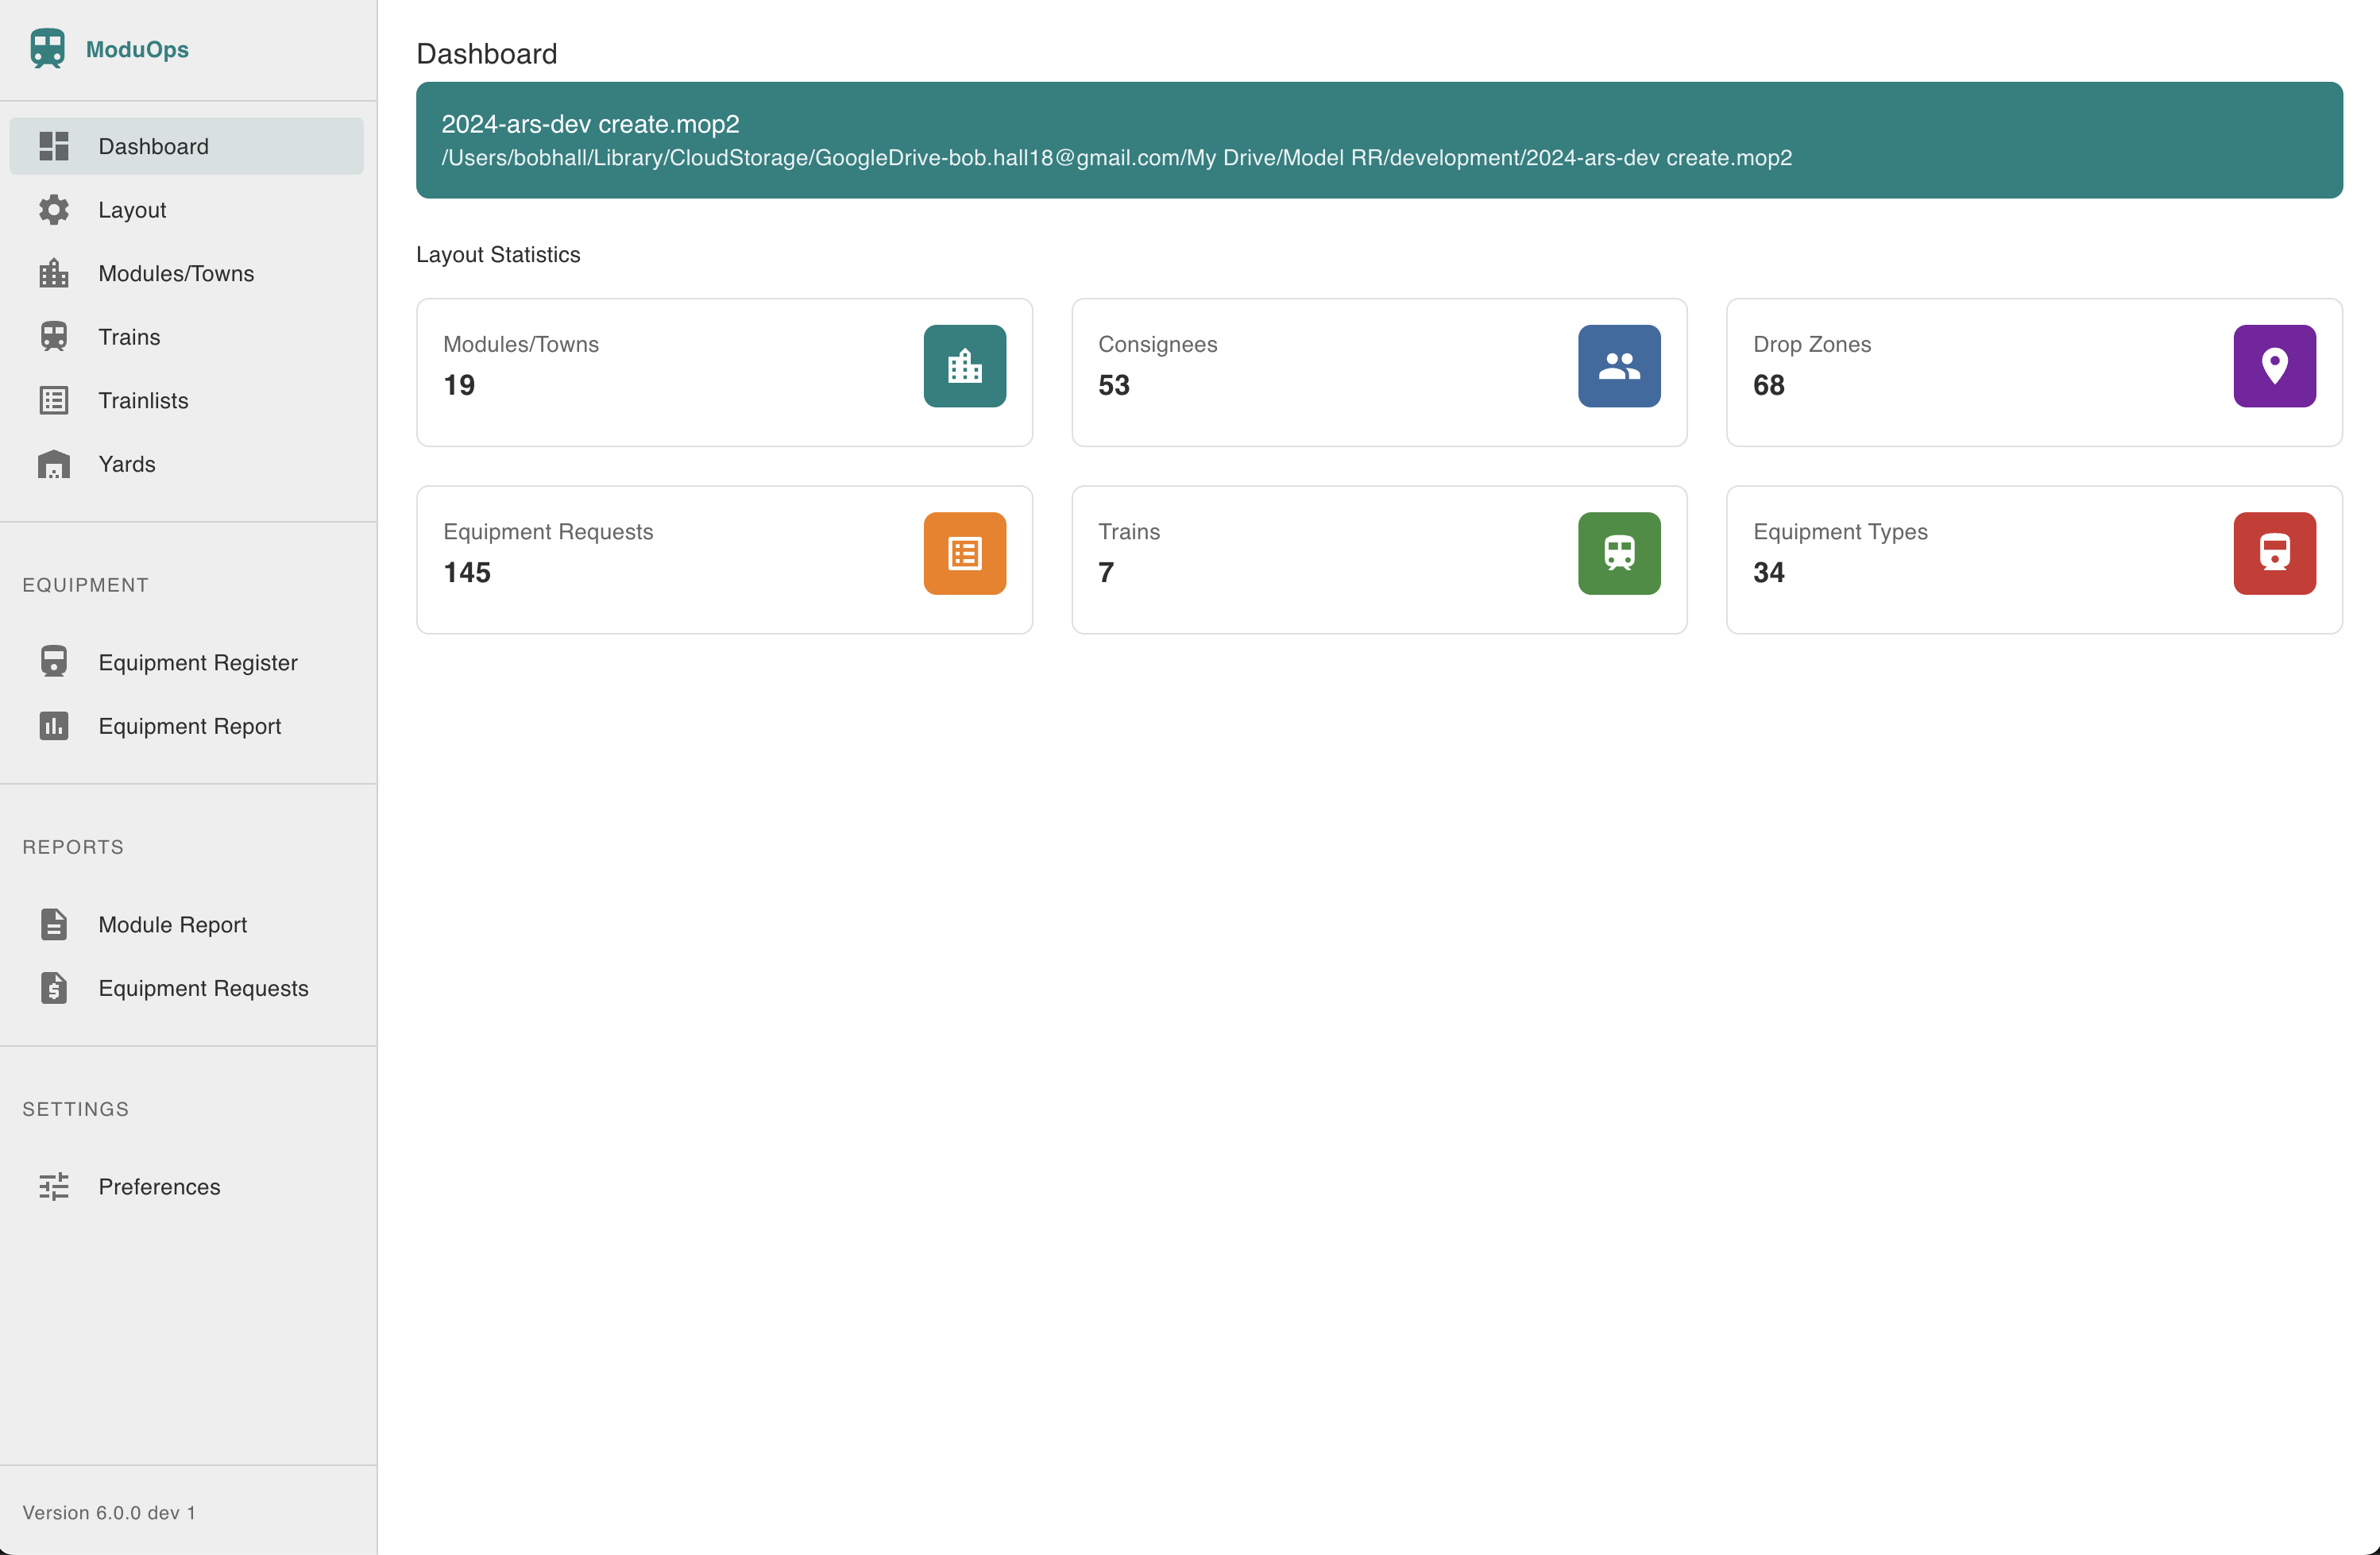The image size is (2380, 1555).
Task: Select the Trainlists list icon
Action: click(54, 400)
